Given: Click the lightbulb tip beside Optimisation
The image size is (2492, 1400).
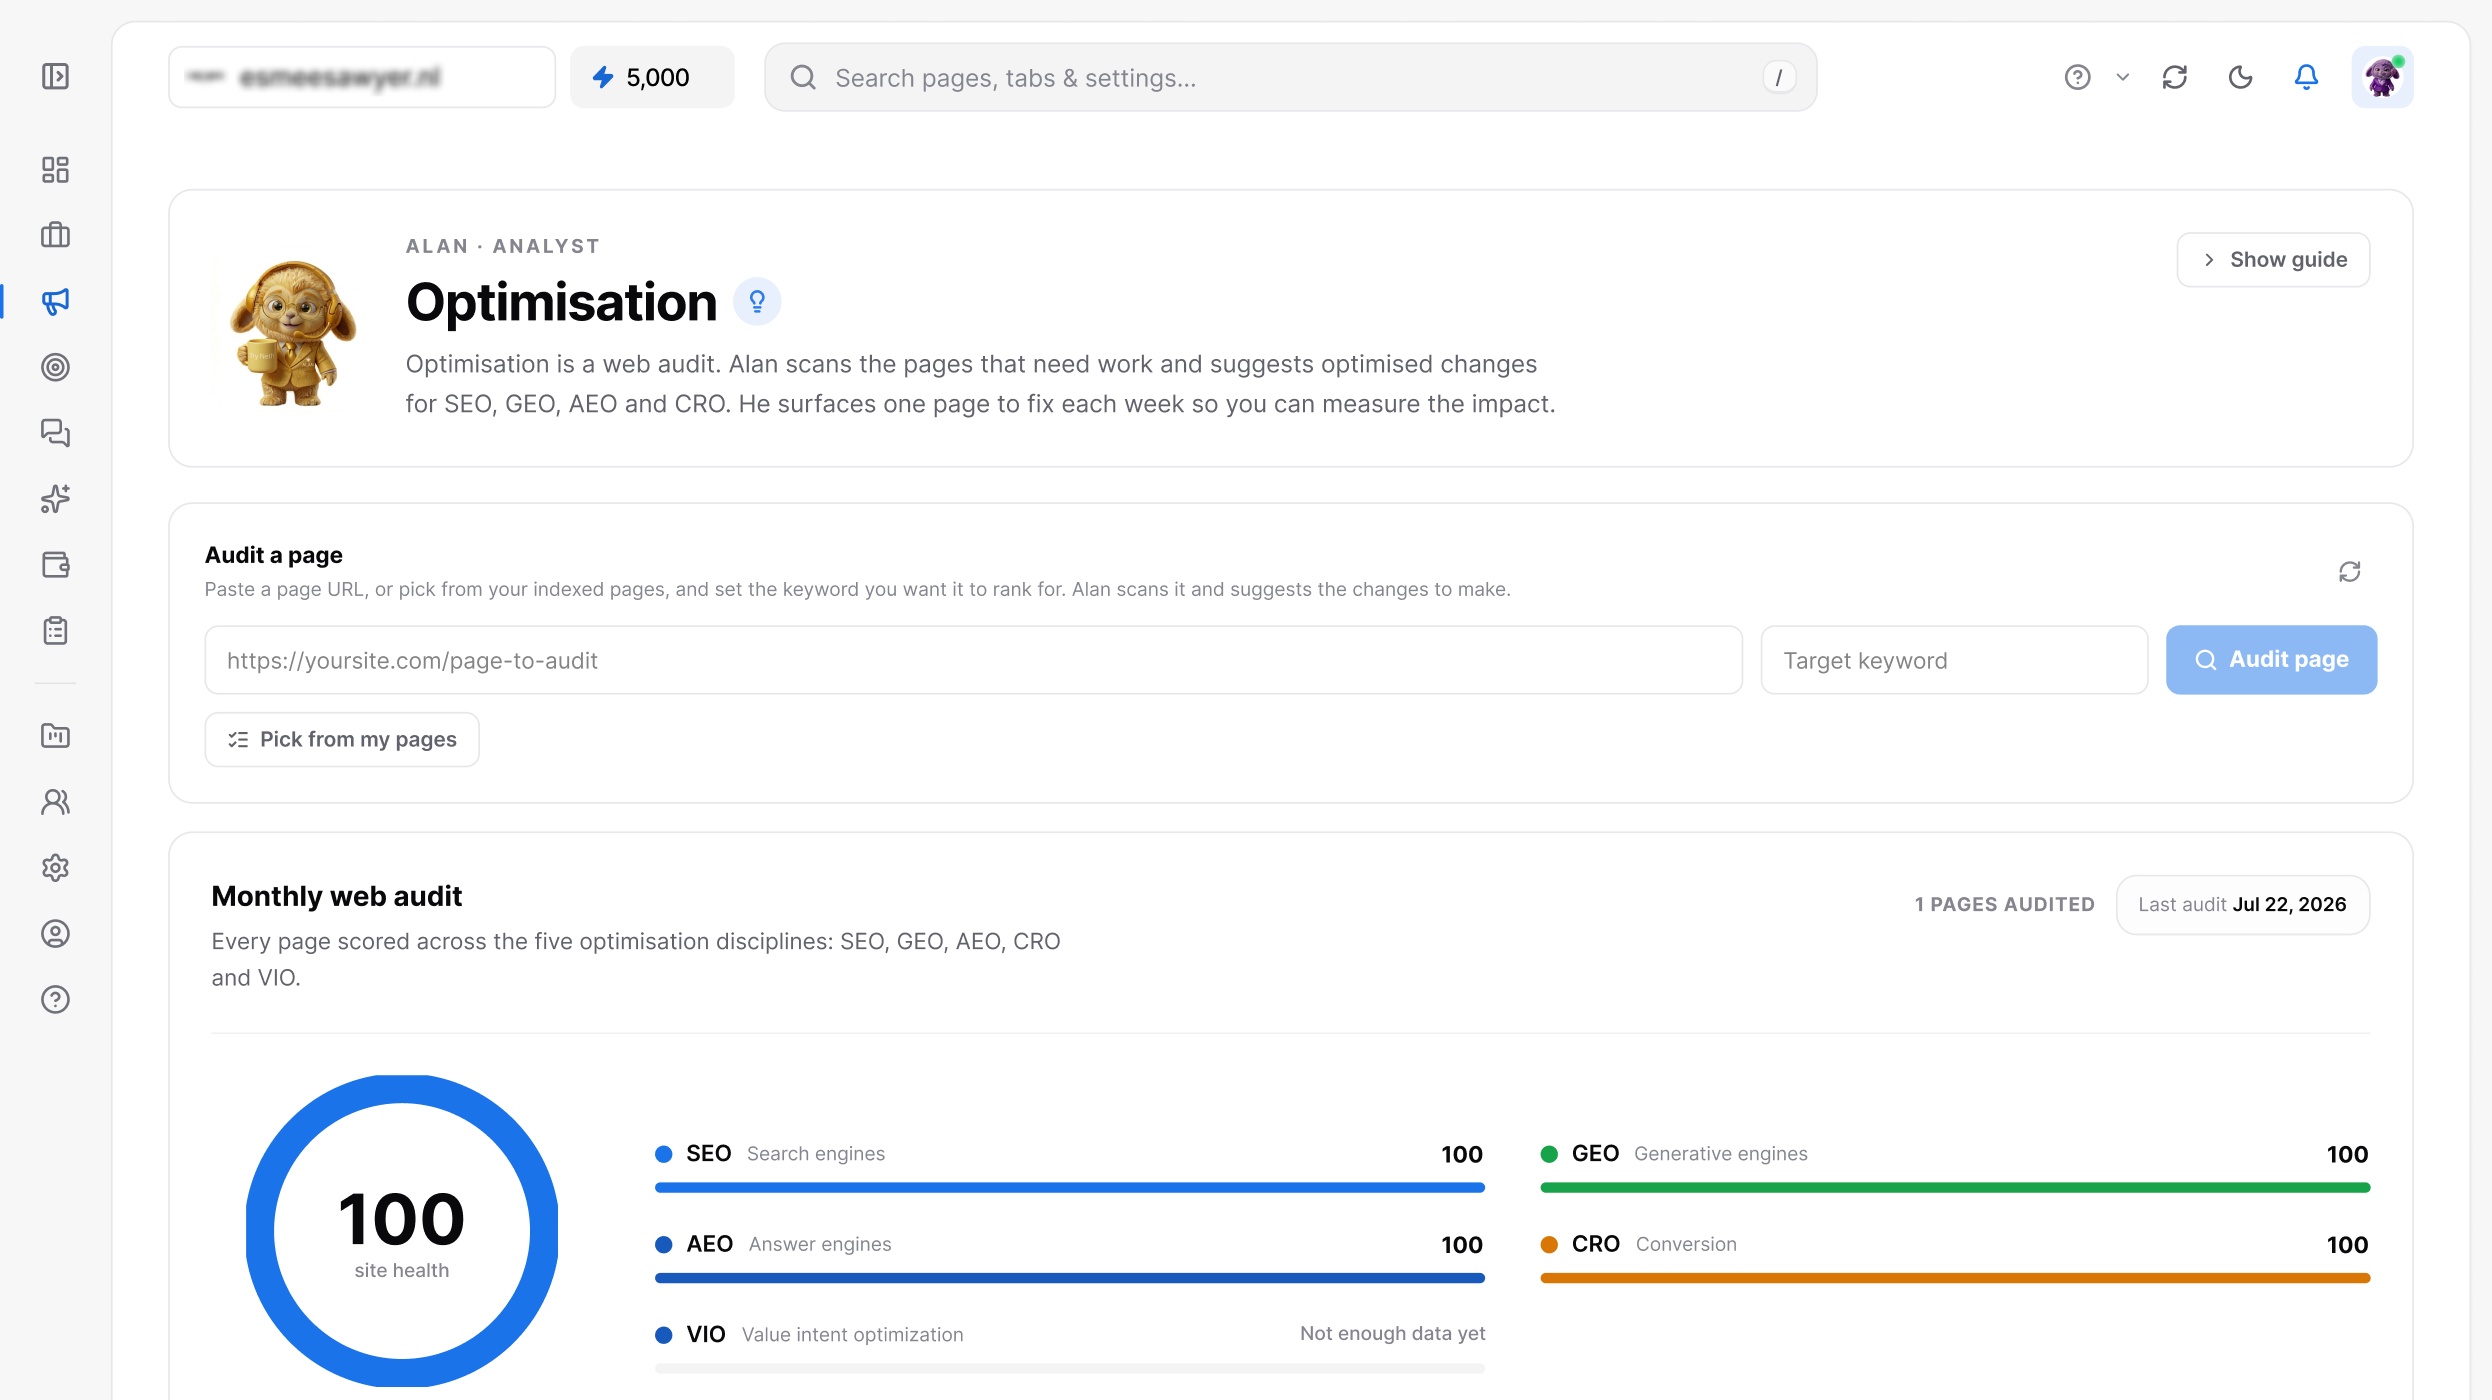Looking at the screenshot, I should (x=757, y=301).
